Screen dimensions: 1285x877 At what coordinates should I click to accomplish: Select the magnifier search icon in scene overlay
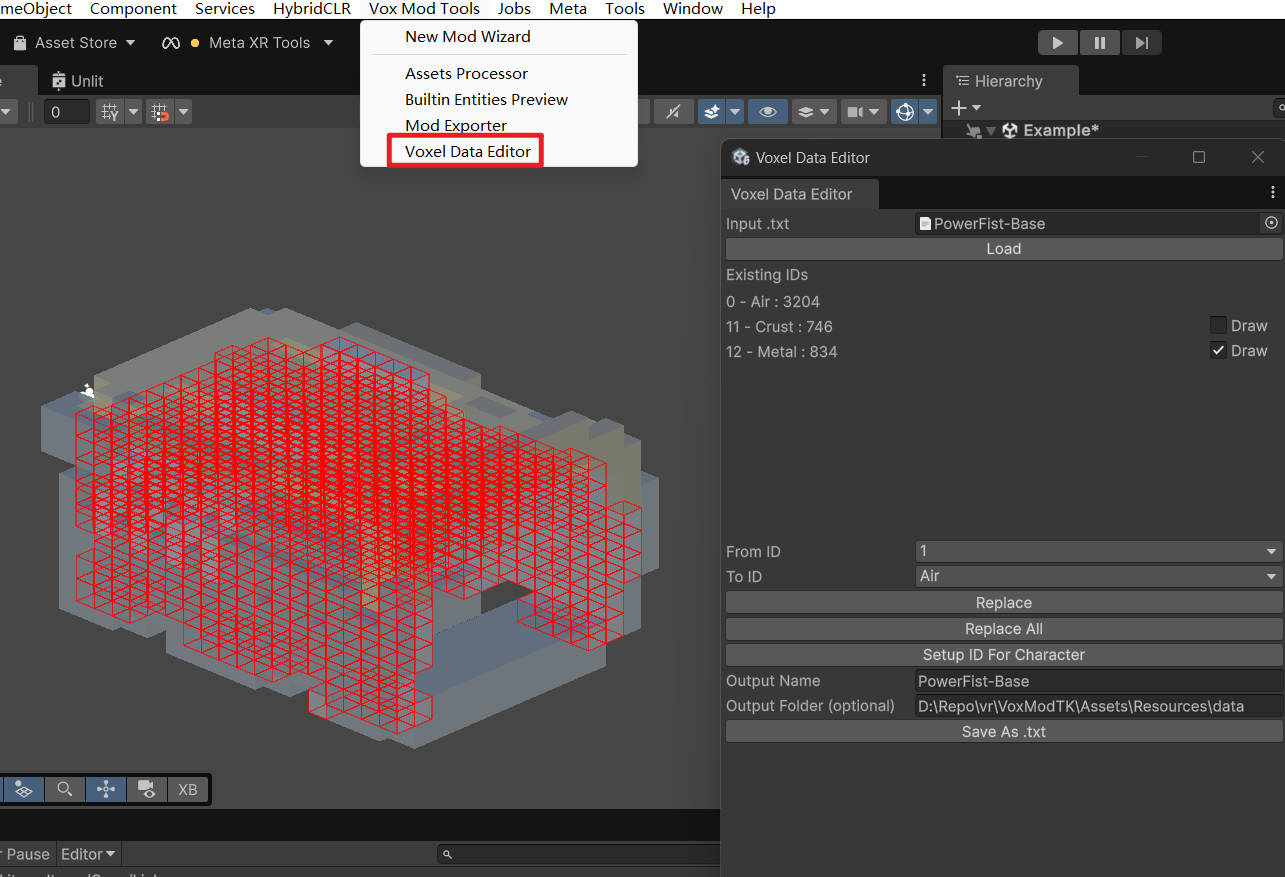pos(65,790)
